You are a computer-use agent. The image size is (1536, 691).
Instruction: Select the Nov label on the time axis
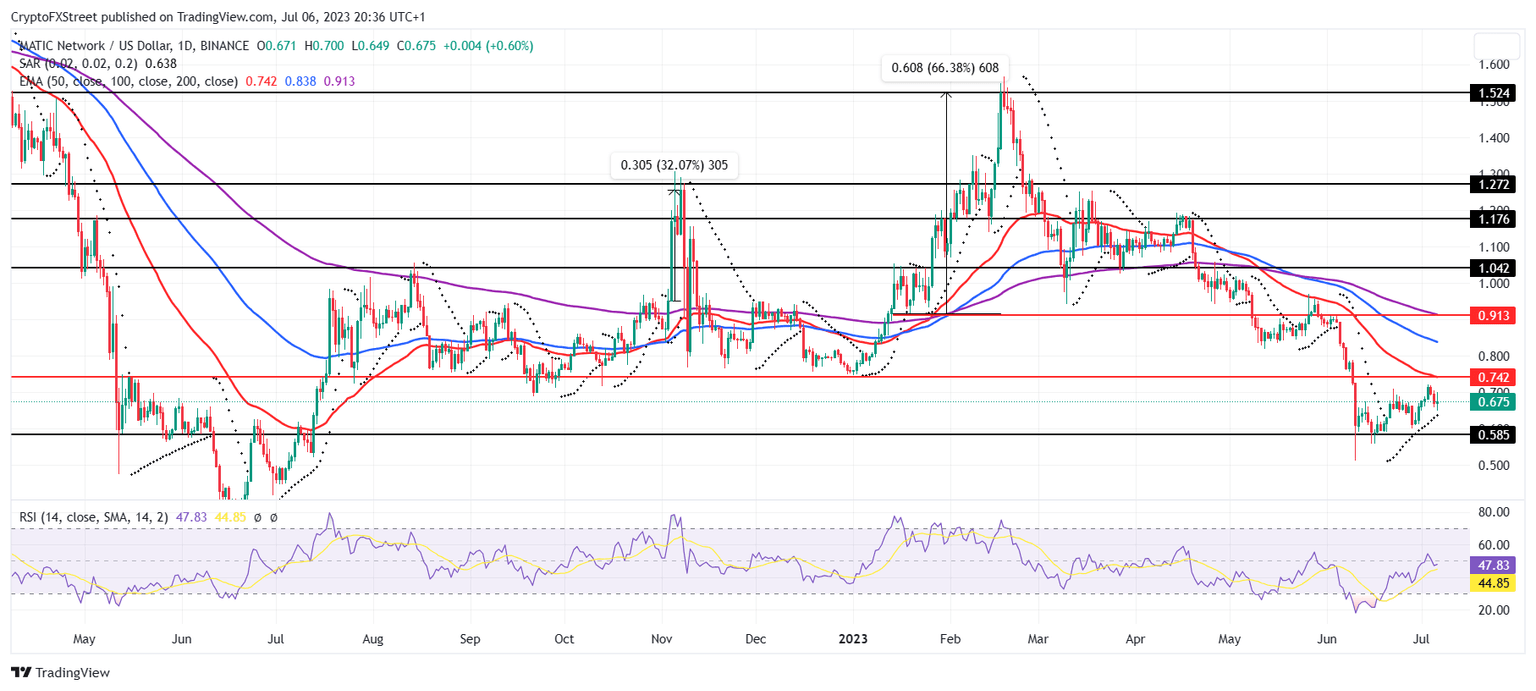click(x=661, y=638)
